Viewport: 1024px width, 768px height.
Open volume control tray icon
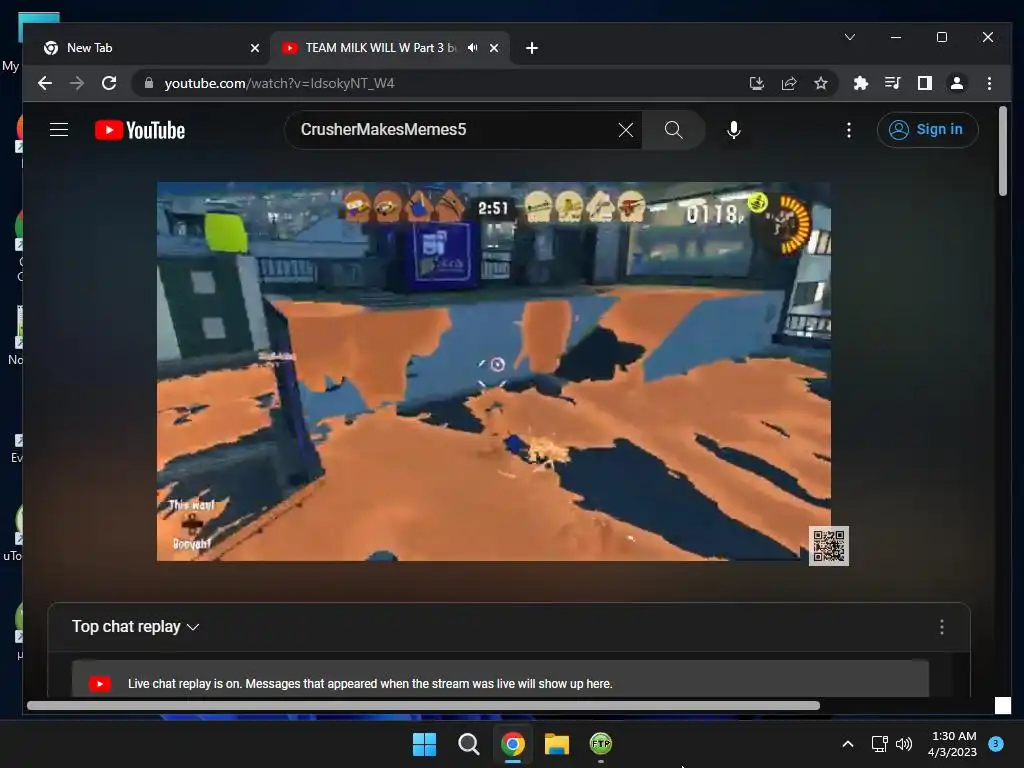[904, 744]
